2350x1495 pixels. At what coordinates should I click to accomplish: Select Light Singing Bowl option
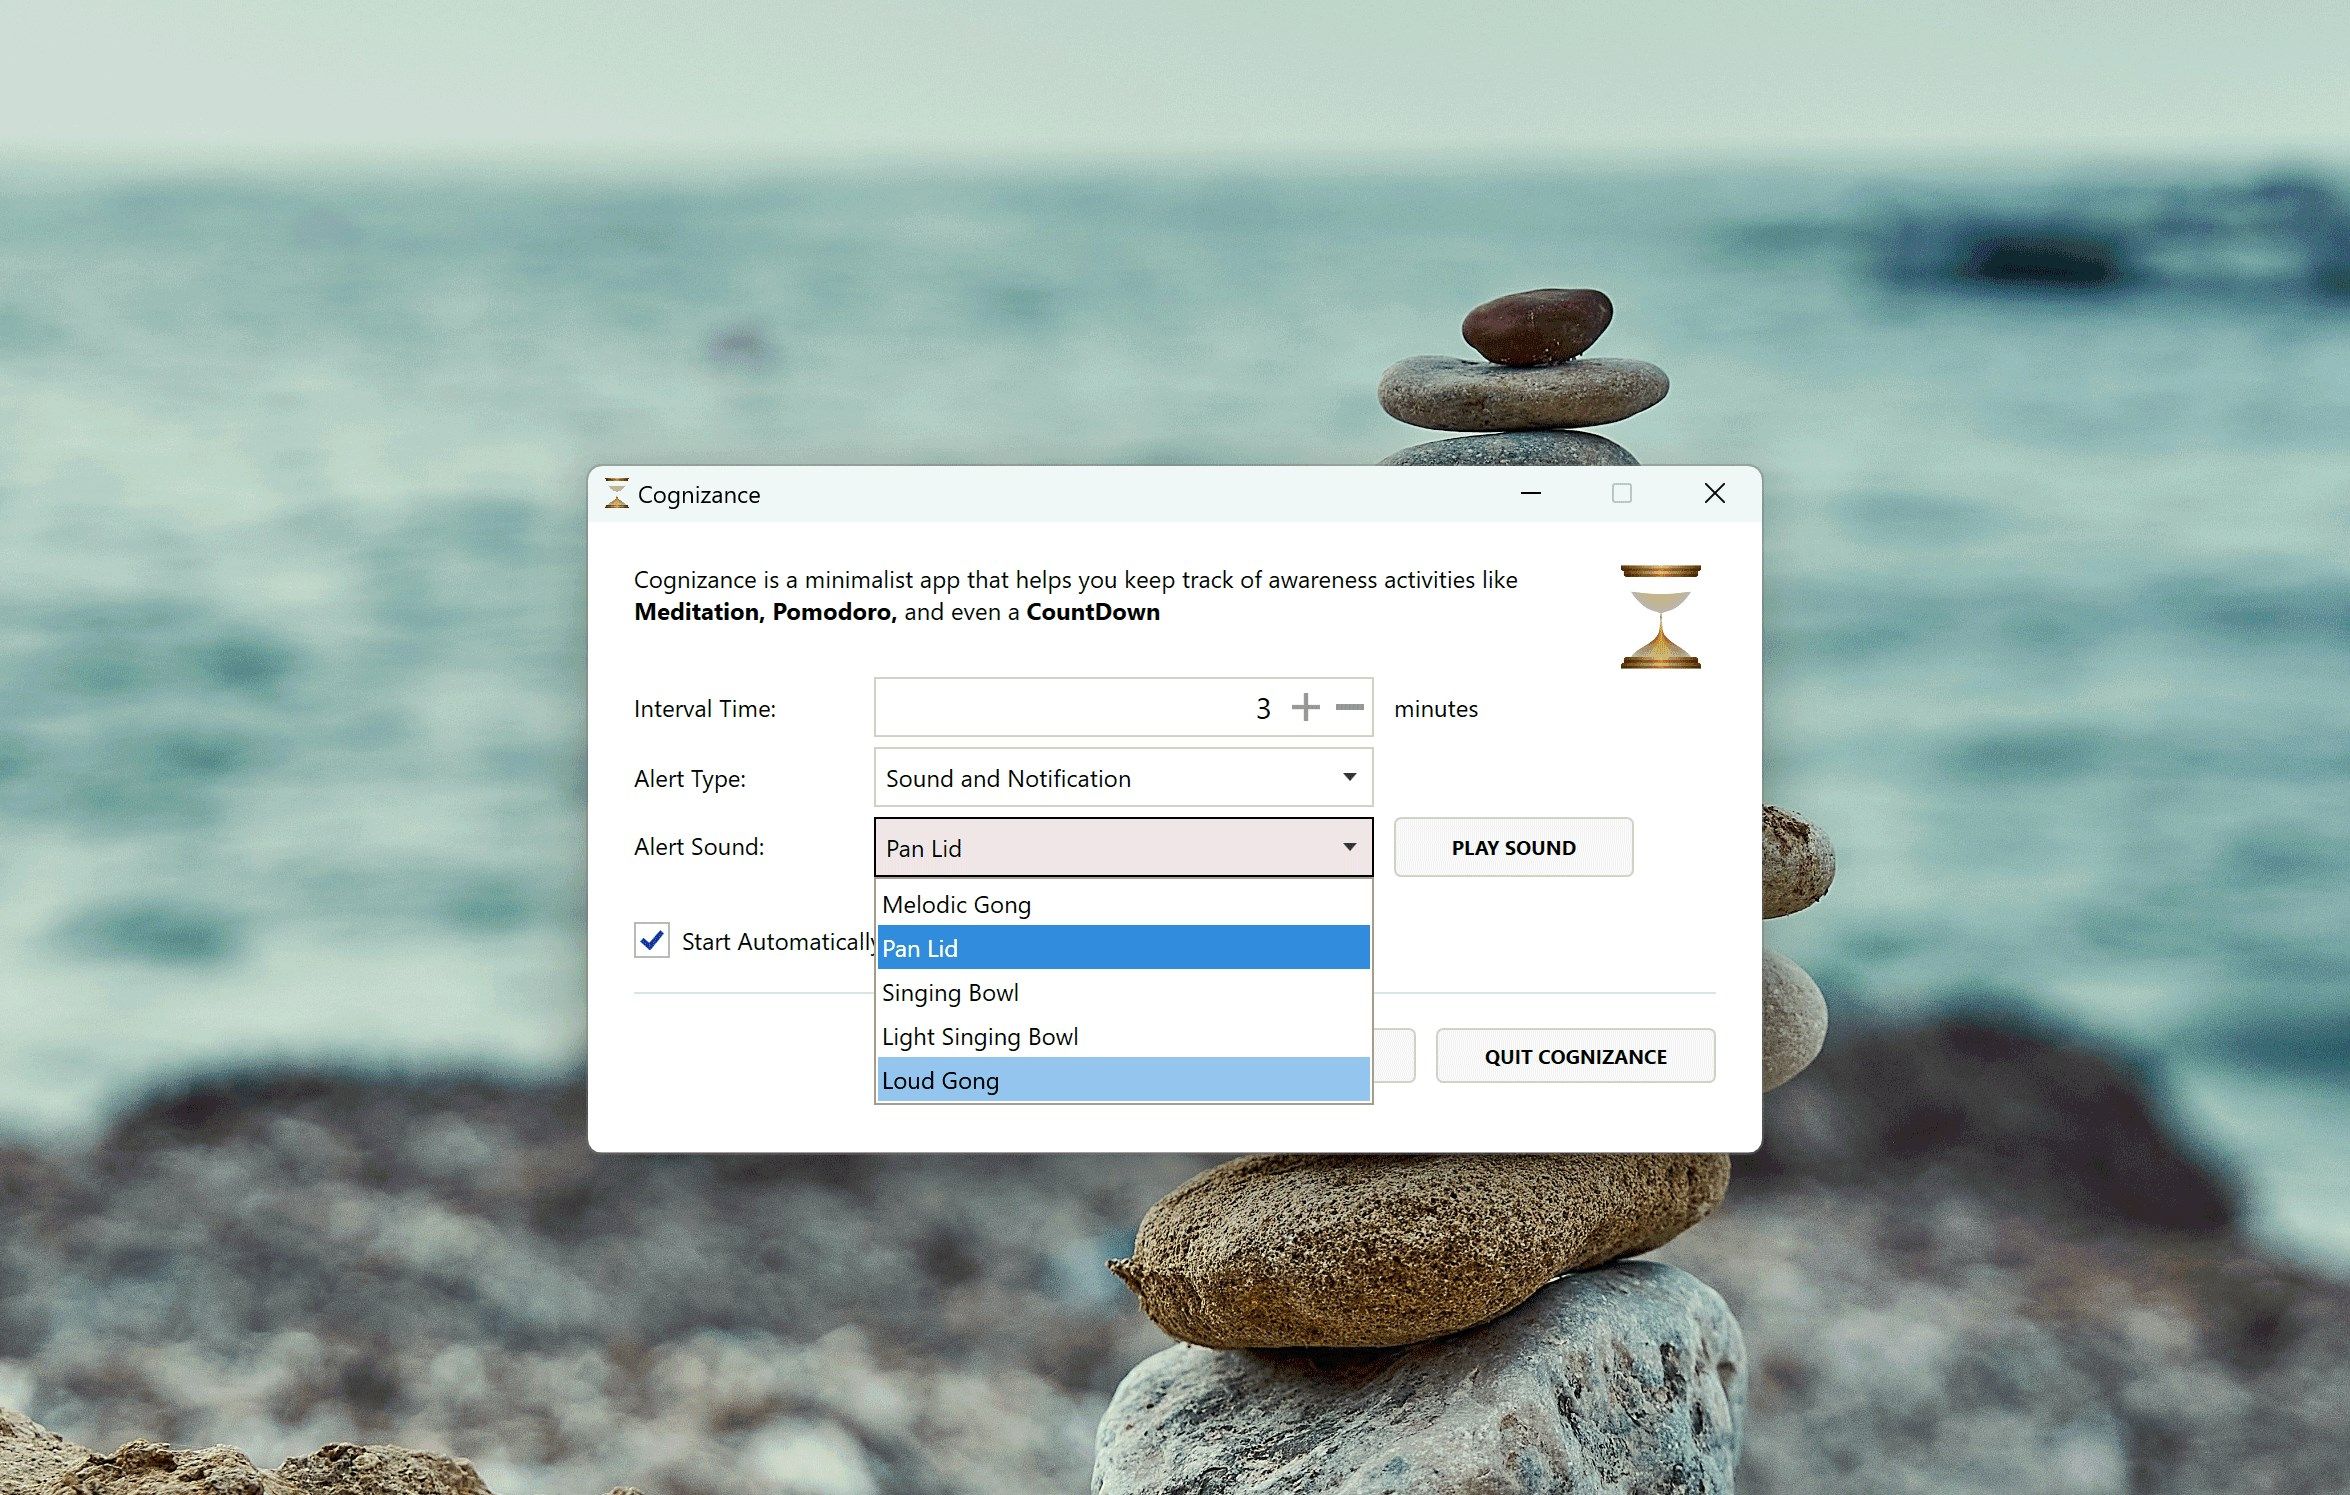[x=1123, y=1036]
